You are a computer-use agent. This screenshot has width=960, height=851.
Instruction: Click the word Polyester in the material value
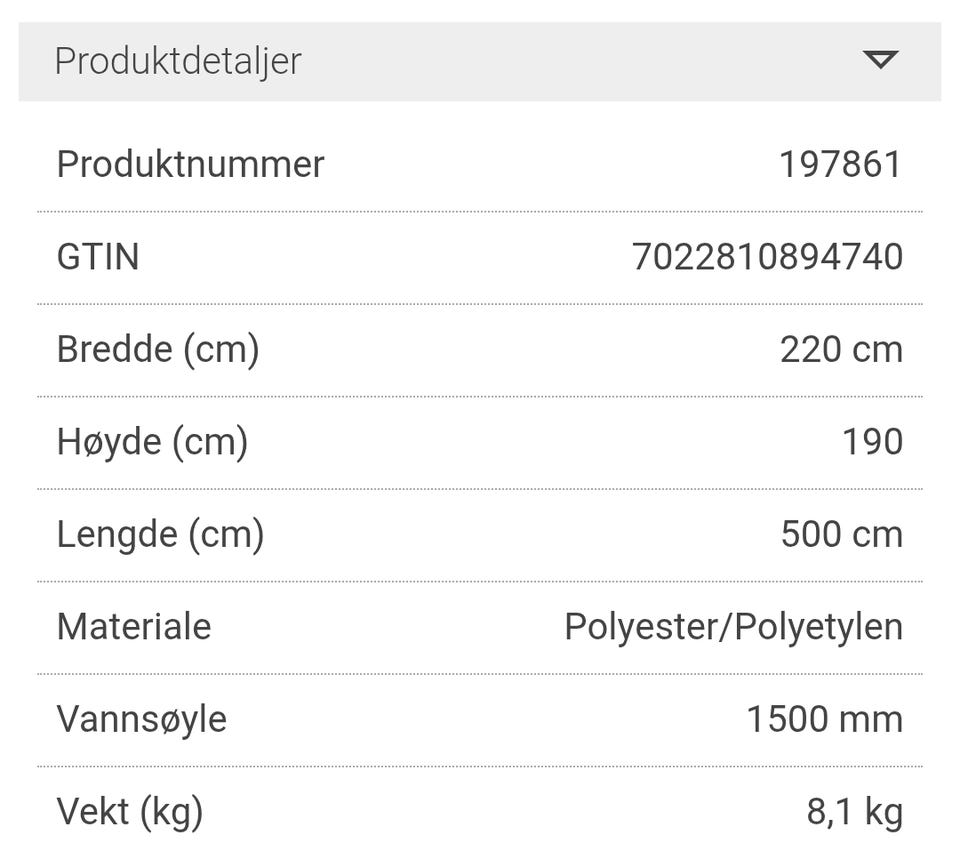click(638, 627)
